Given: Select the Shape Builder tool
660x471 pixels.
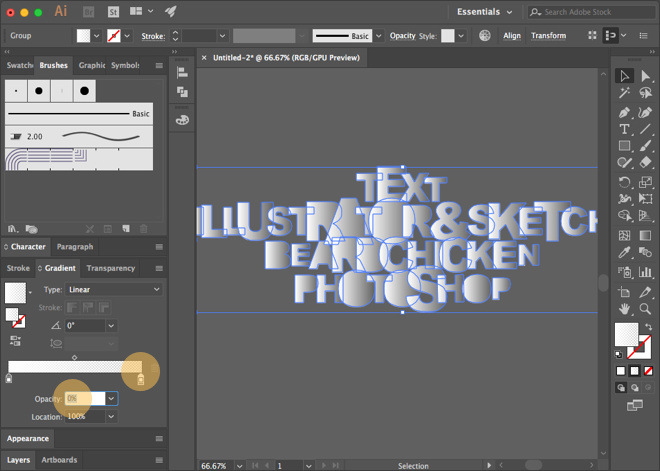Looking at the screenshot, I should coord(624,216).
